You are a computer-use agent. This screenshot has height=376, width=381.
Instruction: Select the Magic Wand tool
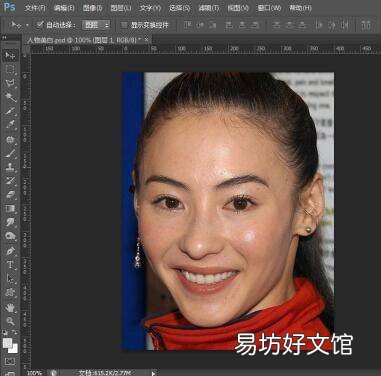(x=10, y=97)
